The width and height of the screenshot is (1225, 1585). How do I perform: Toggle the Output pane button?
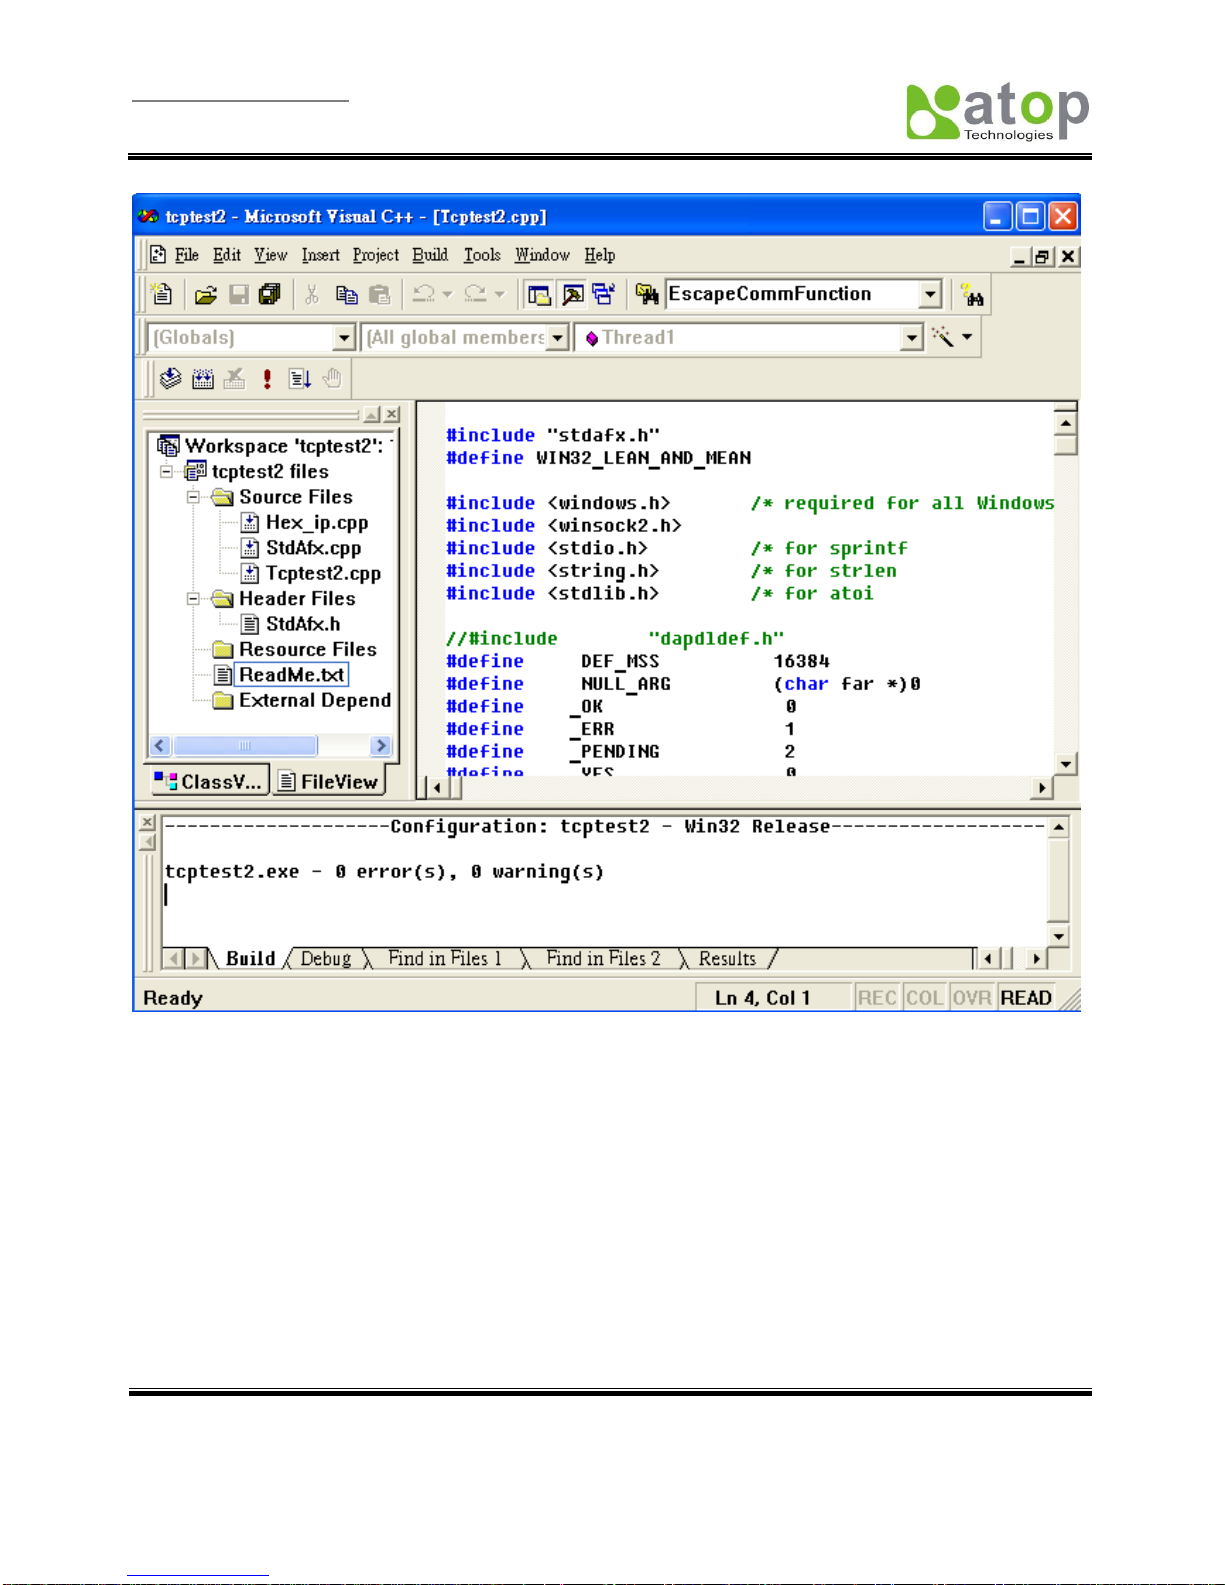point(572,294)
